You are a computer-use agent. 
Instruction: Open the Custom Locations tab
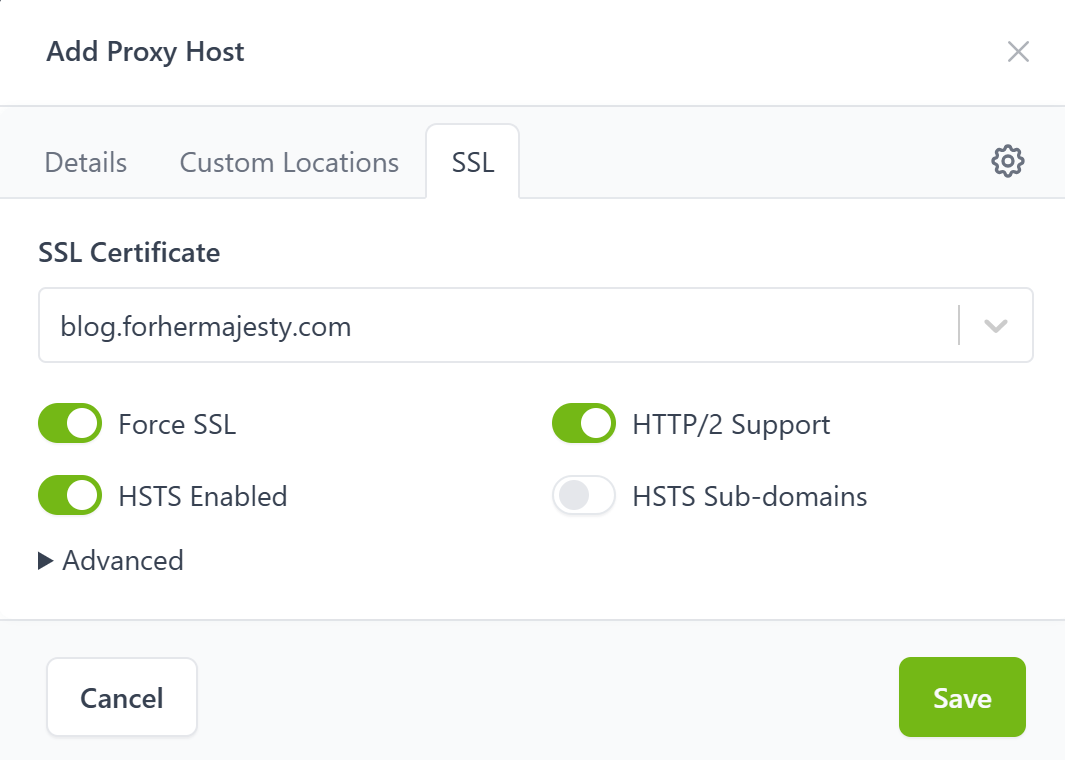[x=289, y=163]
